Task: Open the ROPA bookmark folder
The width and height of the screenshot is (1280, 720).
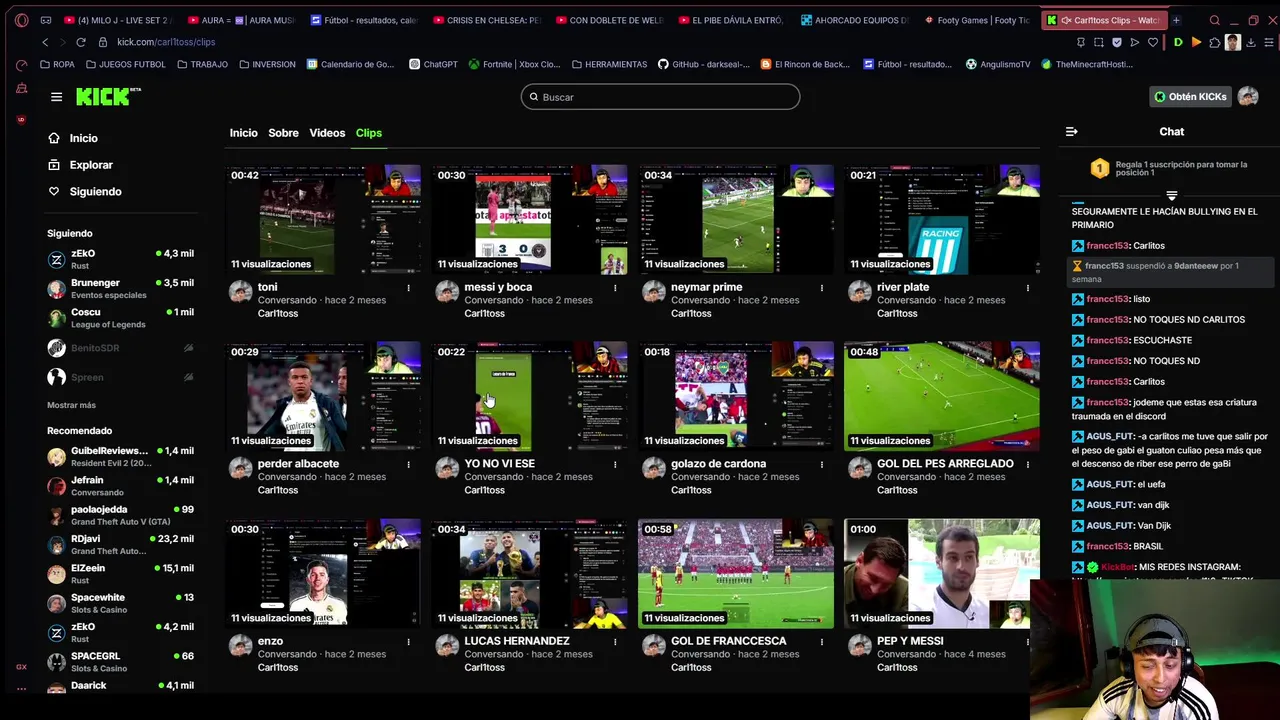Action: point(57,64)
